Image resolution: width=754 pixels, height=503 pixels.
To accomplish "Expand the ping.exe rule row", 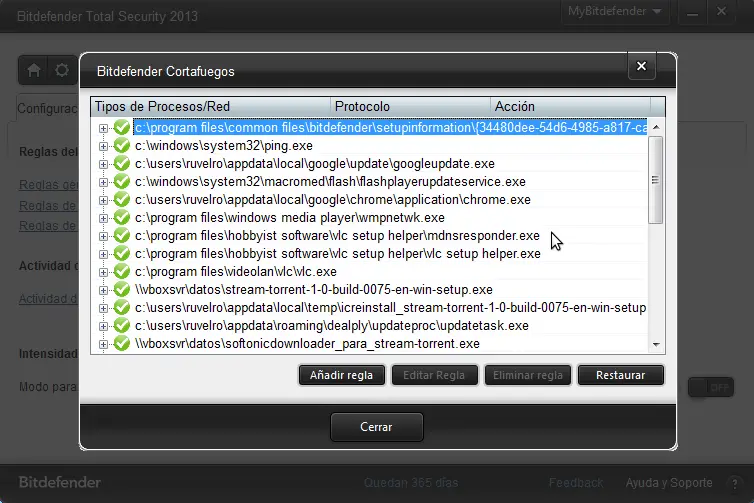I will pyautogui.click(x=103, y=146).
